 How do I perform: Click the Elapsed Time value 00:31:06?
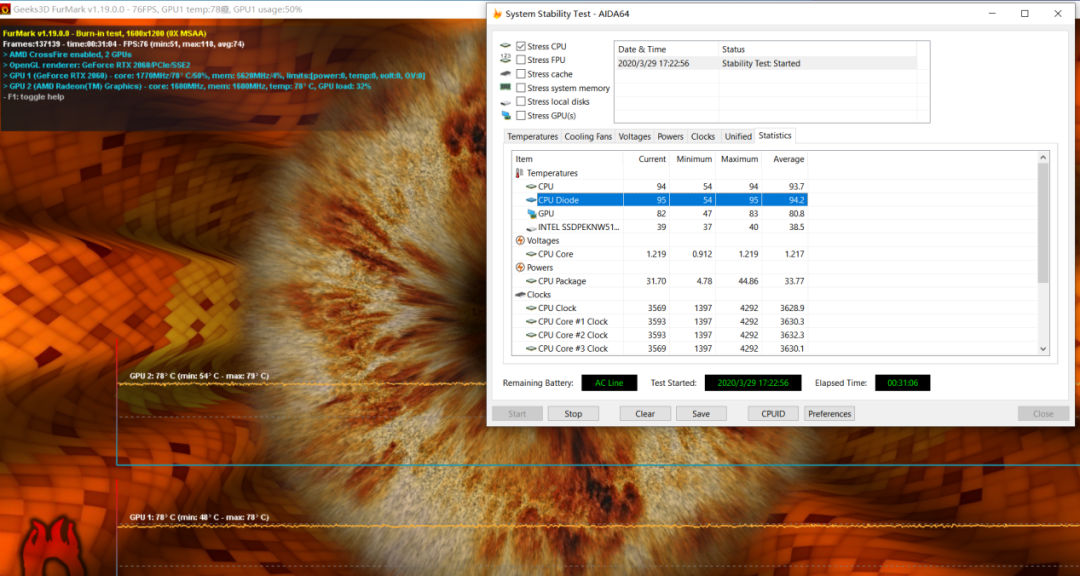(902, 382)
